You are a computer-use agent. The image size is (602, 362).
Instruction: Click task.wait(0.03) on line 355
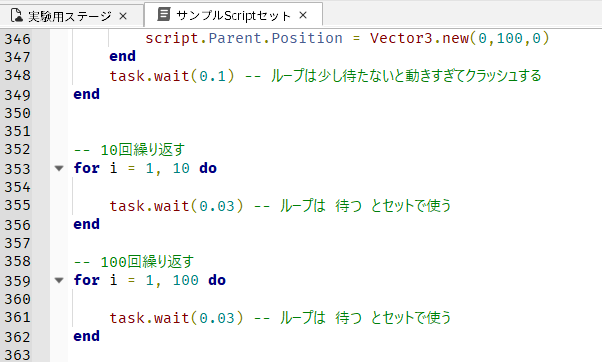point(176,206)
